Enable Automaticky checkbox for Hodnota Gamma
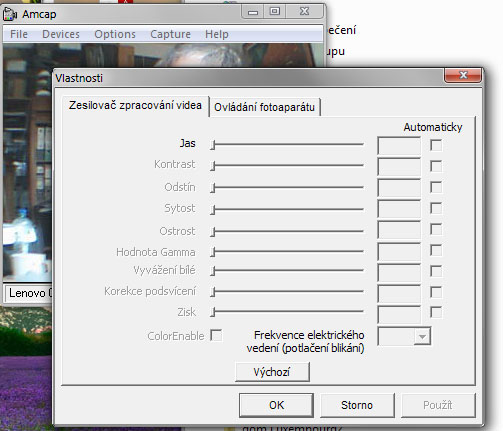Screen dimensions: 503x431 [436, 250]
